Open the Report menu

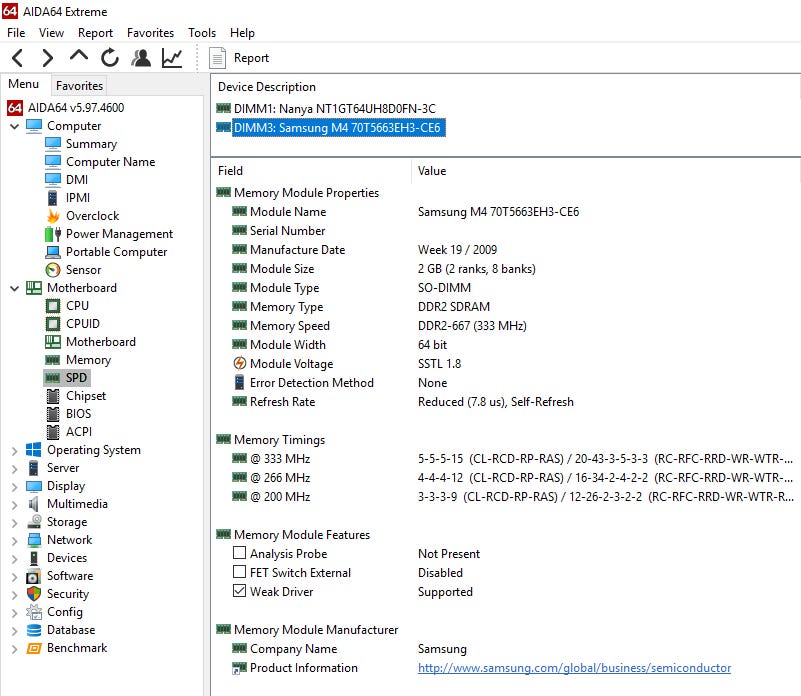point(95,33)
